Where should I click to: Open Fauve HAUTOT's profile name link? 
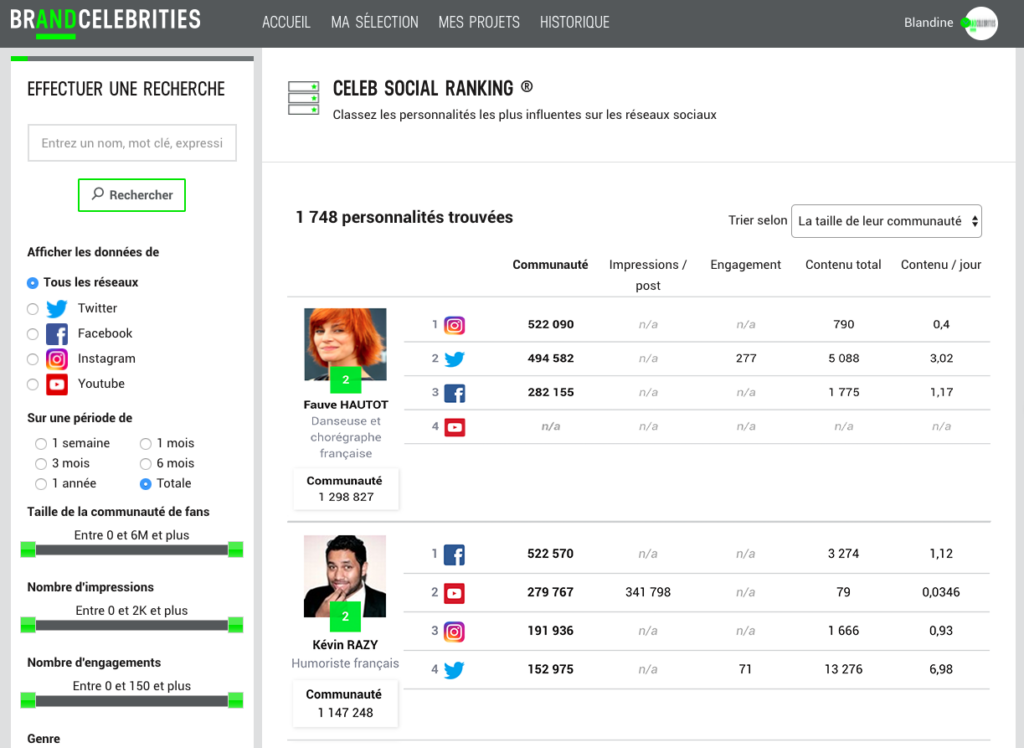pos(345,405)
